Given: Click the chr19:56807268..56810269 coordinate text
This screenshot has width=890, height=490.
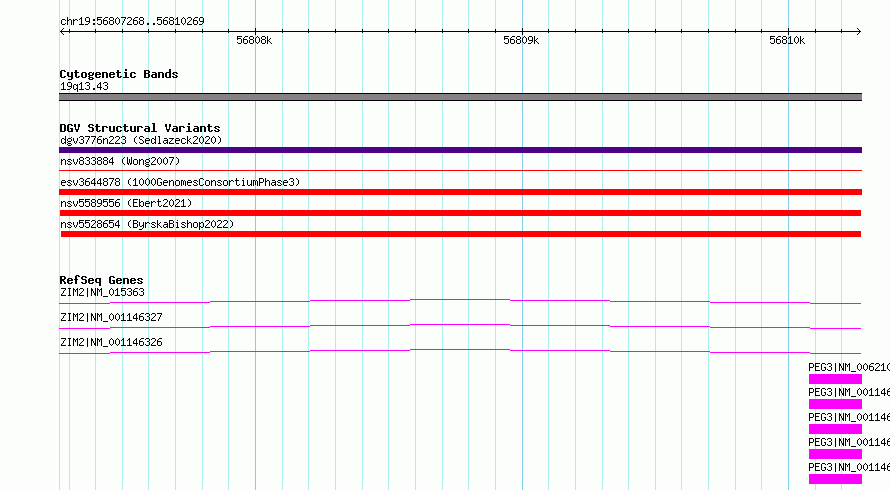Looking at the screenshot, I should click(x=132, y=21).
